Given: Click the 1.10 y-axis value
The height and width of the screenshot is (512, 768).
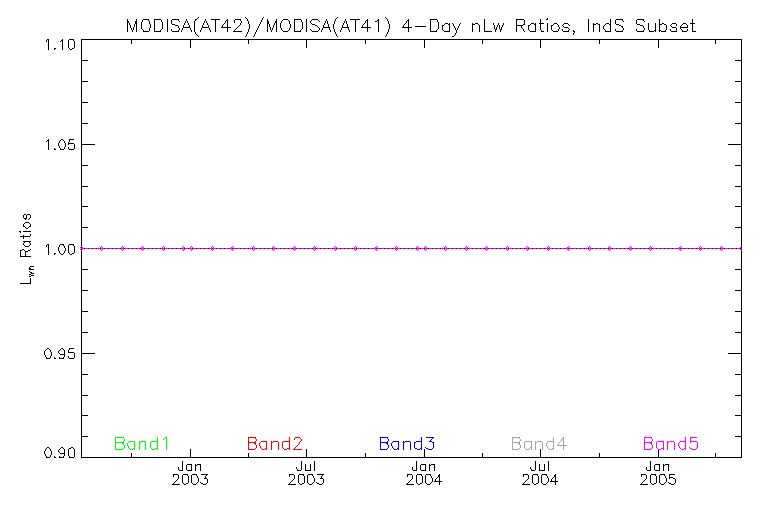Looking at the screenshot, I should (60, 45).
